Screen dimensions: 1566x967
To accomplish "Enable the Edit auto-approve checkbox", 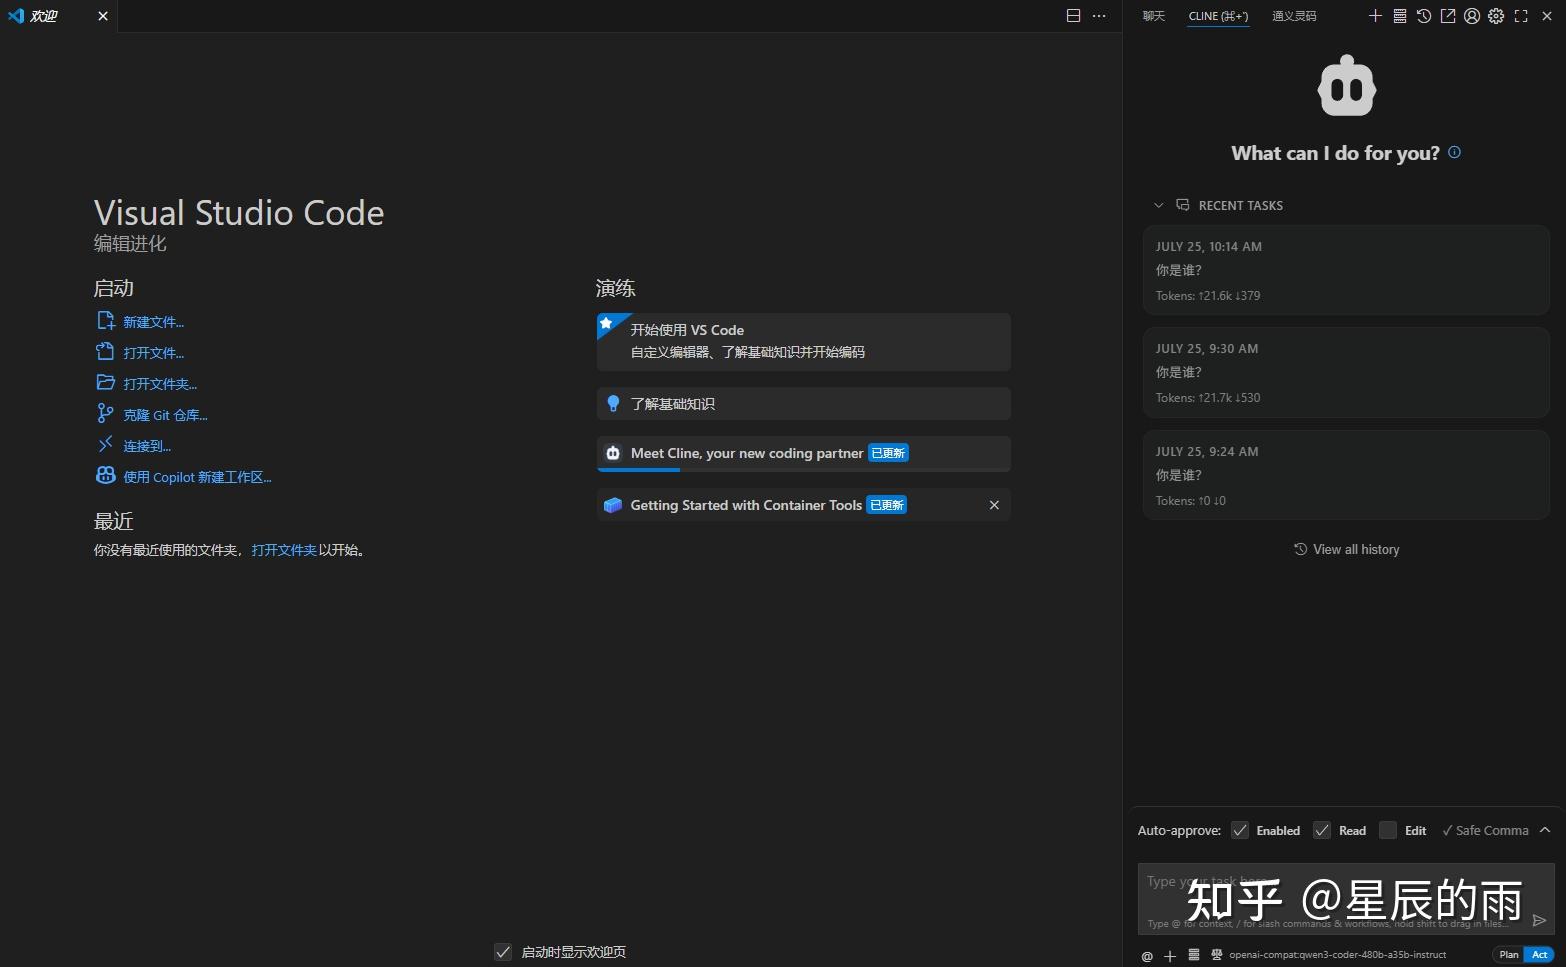I will (1388, 830).
